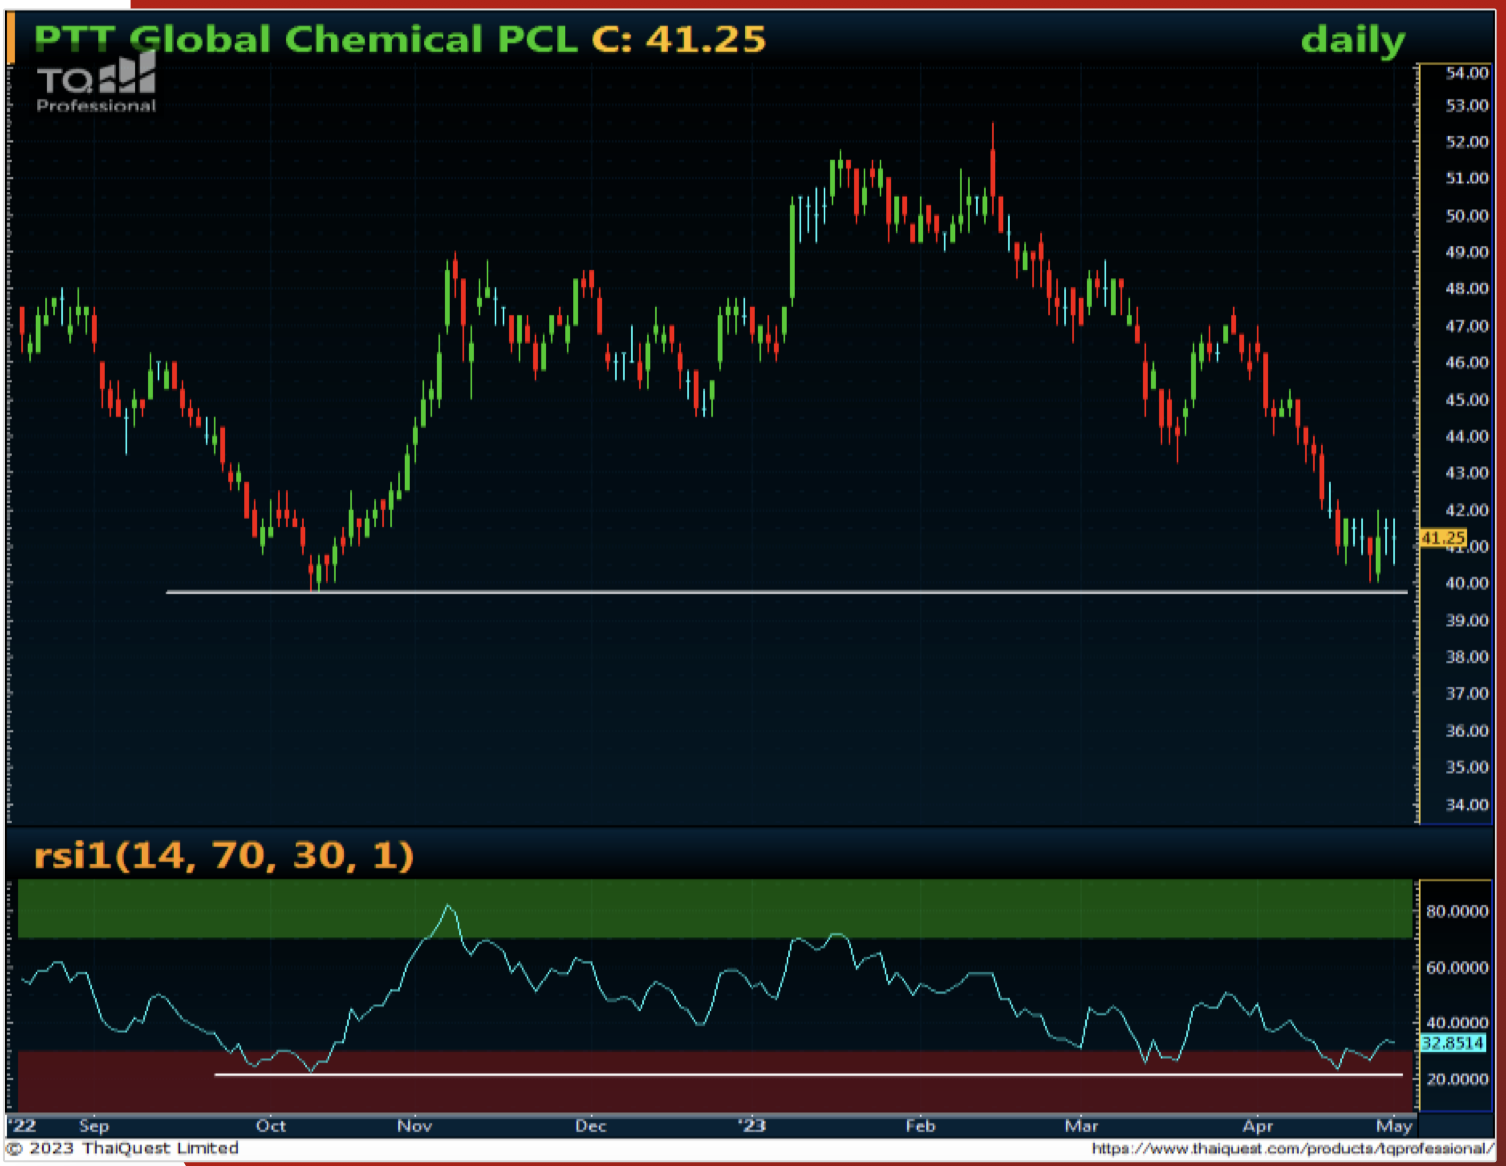1506x1166 pixels.
Task: Click the 40.00 price axis label
Action: pyautogui.click(x=1467, y=584)
